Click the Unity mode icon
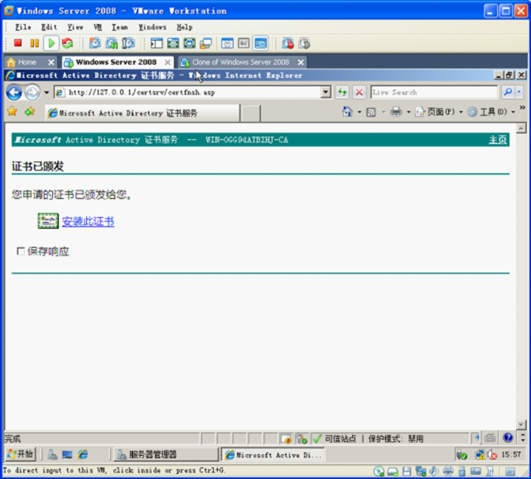This screenshot has height=479, width=531. click(206, 43)
